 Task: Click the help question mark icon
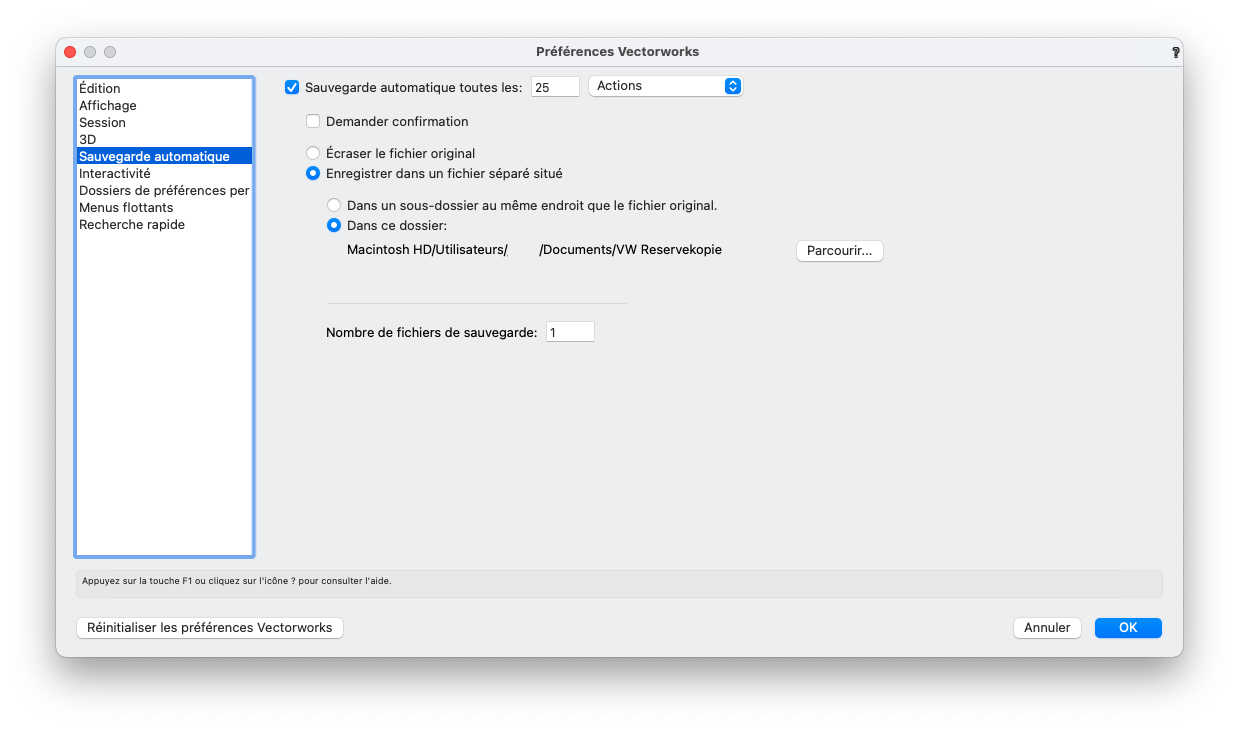(1176, 52)
